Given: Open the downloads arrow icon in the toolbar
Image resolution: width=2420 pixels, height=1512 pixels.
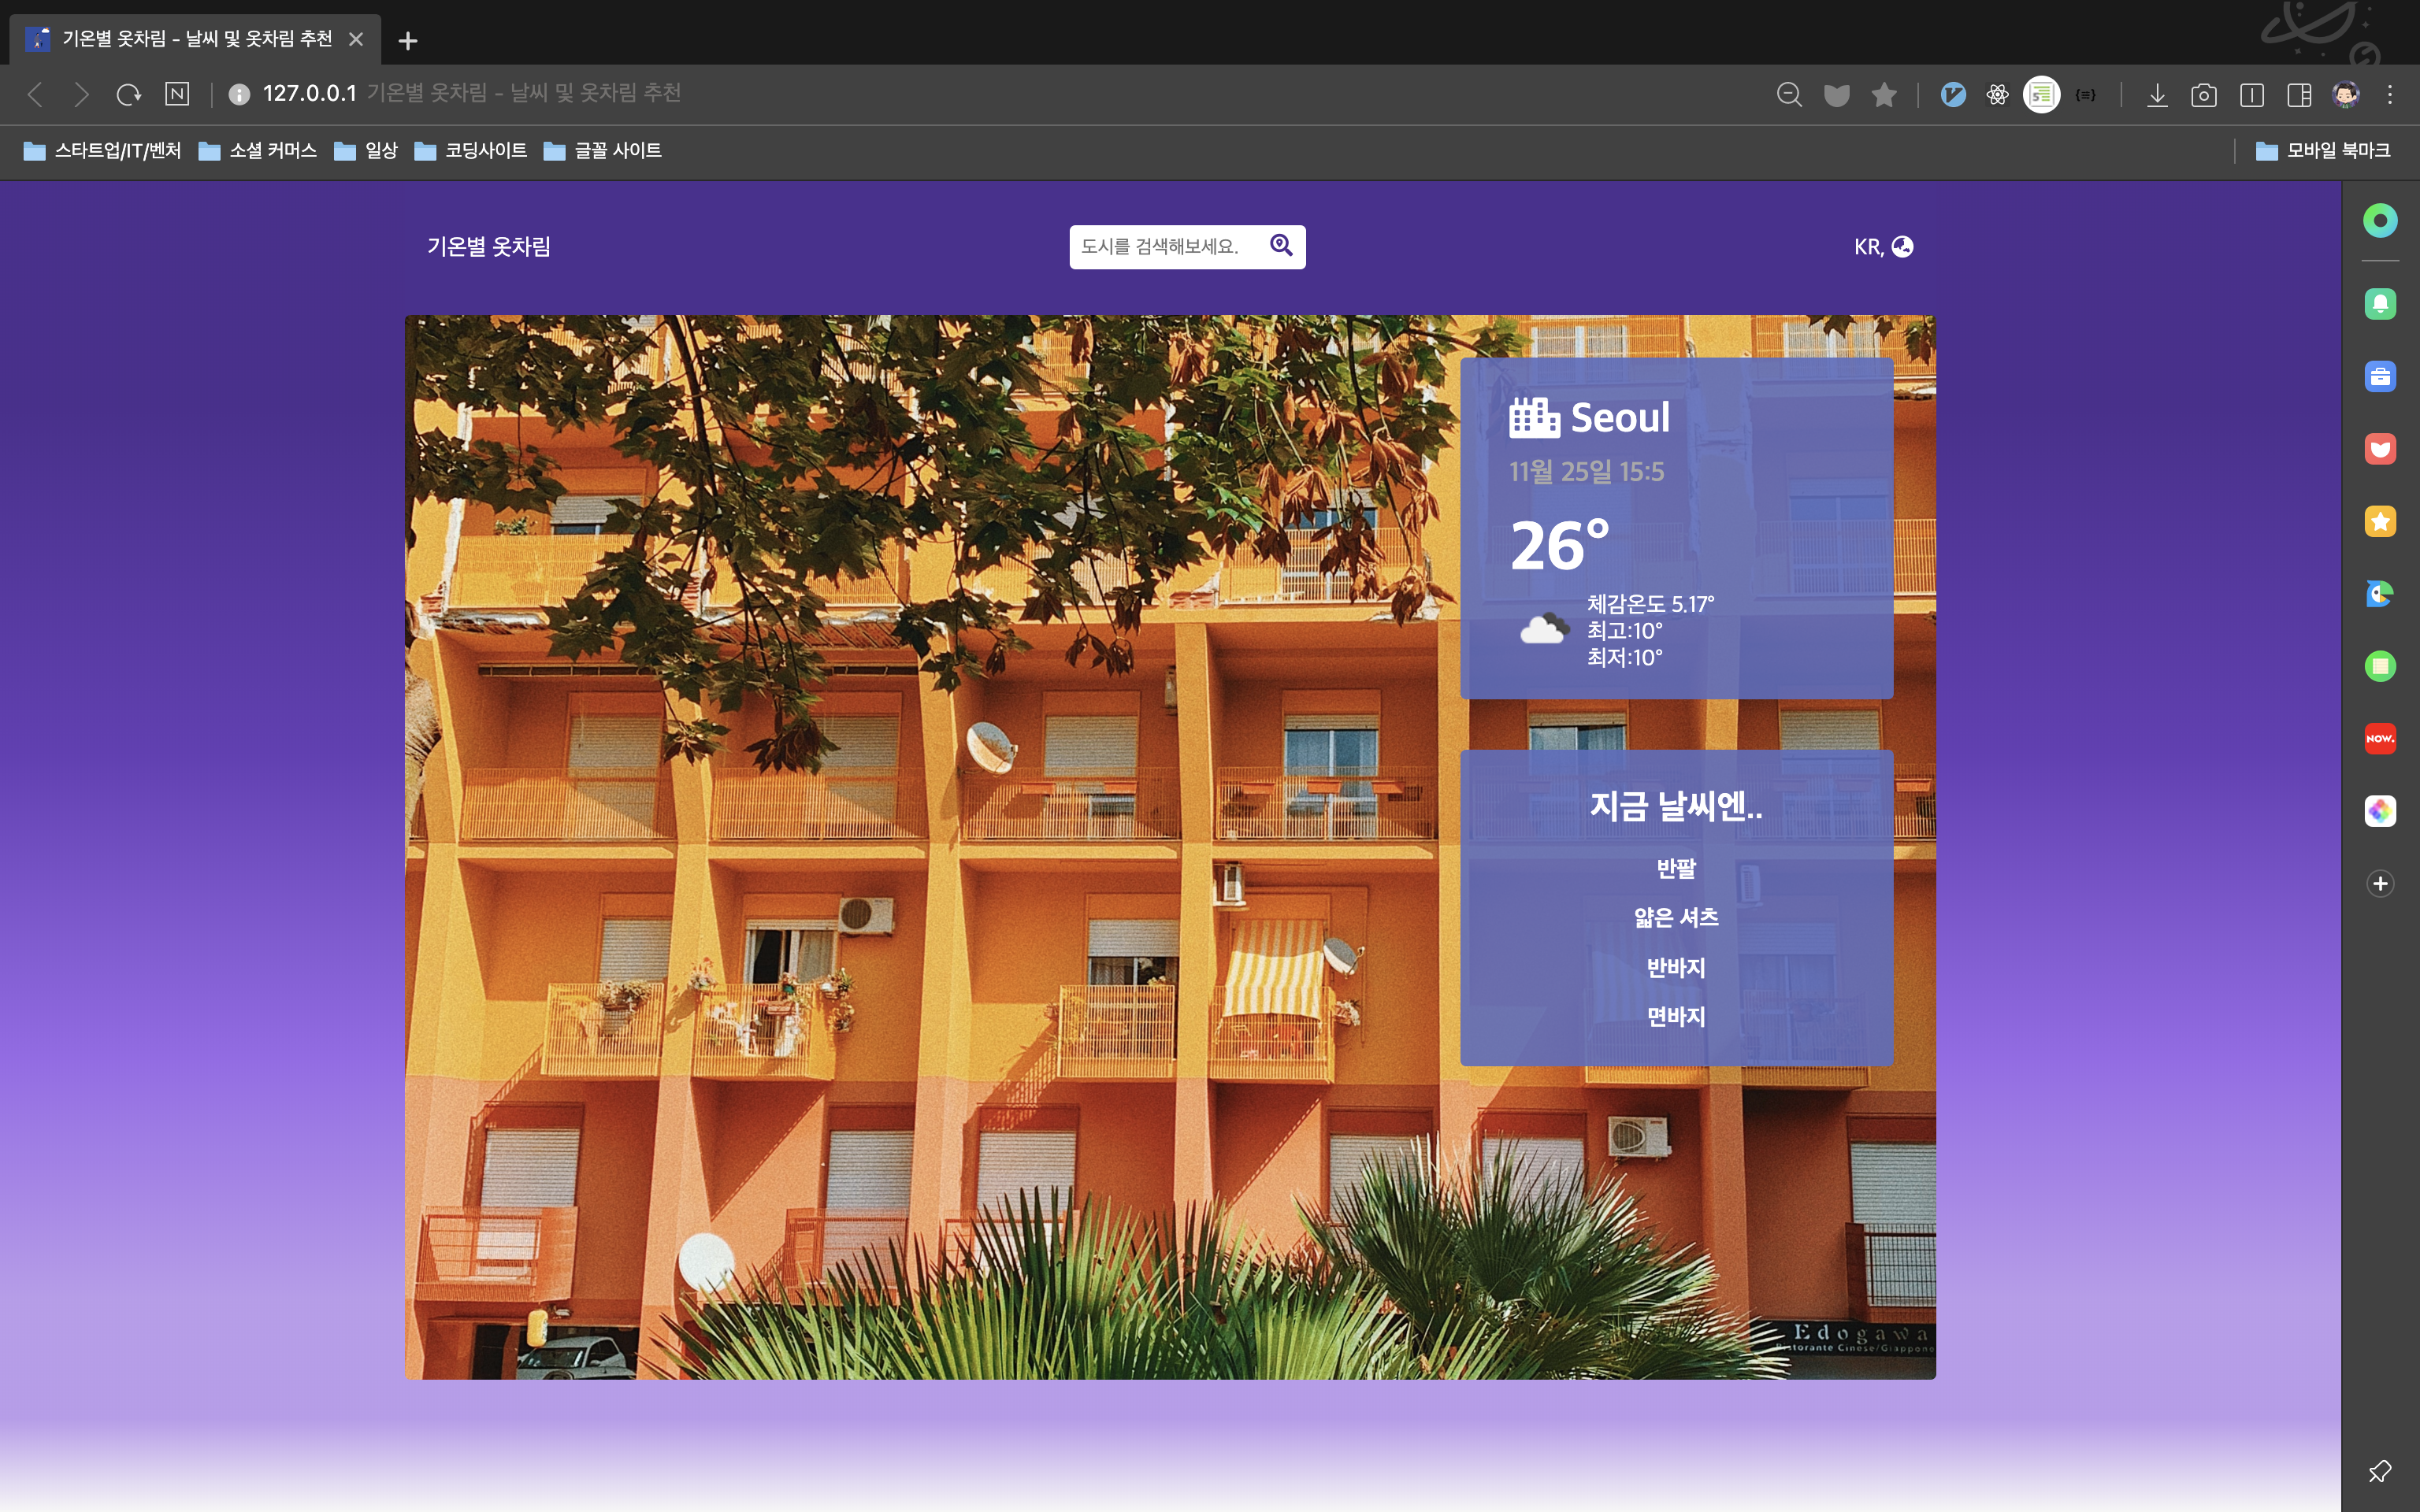Looking at the screenshot, I should 2157,95.
